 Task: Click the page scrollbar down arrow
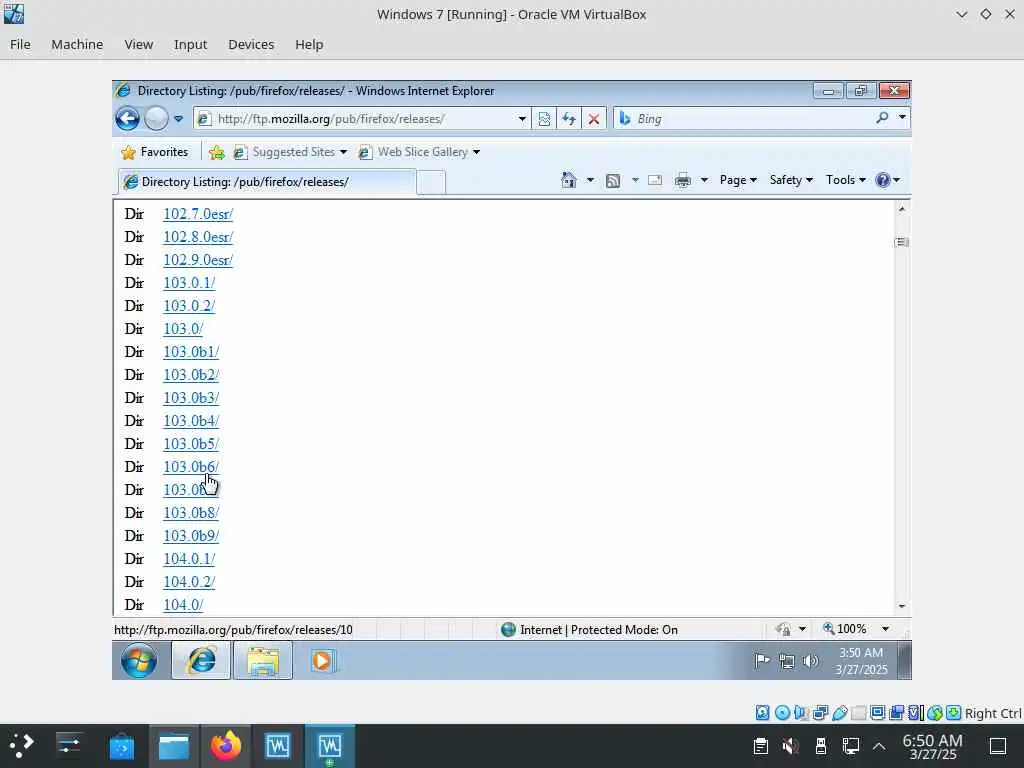902,606
